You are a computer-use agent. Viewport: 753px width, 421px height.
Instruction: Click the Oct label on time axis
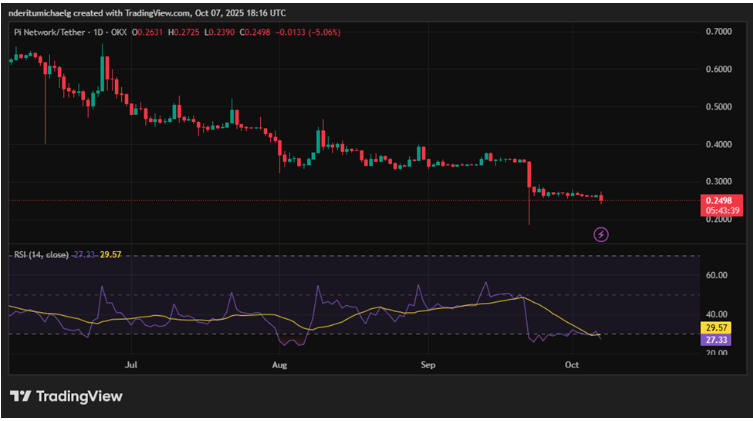pos(571,365)
